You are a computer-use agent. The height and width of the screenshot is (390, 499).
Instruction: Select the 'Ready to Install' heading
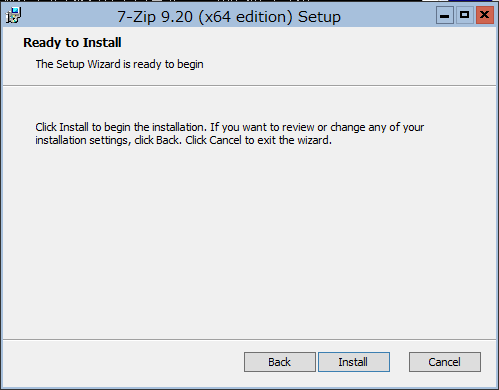click(x=72, y=43)
